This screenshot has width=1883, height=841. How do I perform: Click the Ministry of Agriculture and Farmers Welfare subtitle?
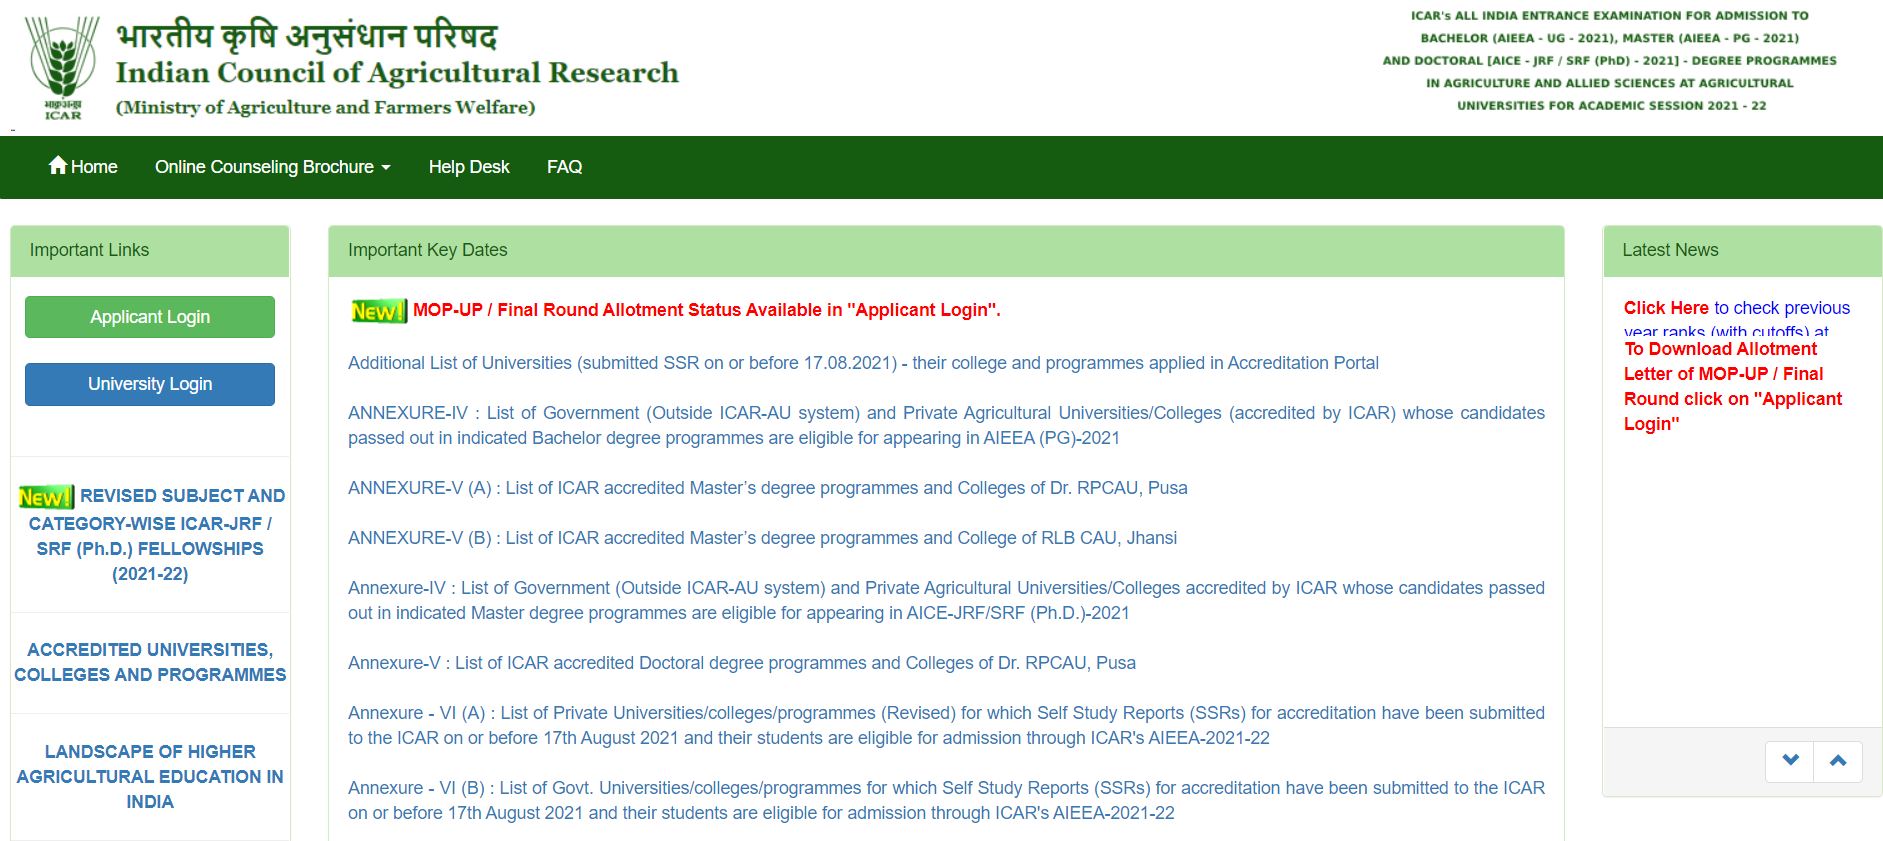click(x=325, y=107)
